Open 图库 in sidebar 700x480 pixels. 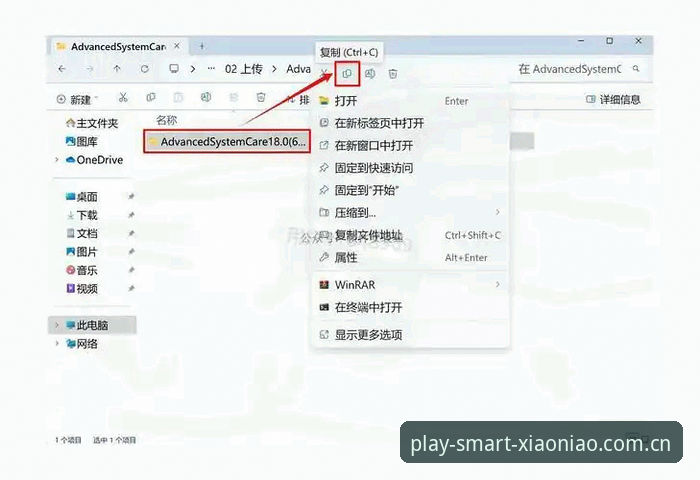82,142
